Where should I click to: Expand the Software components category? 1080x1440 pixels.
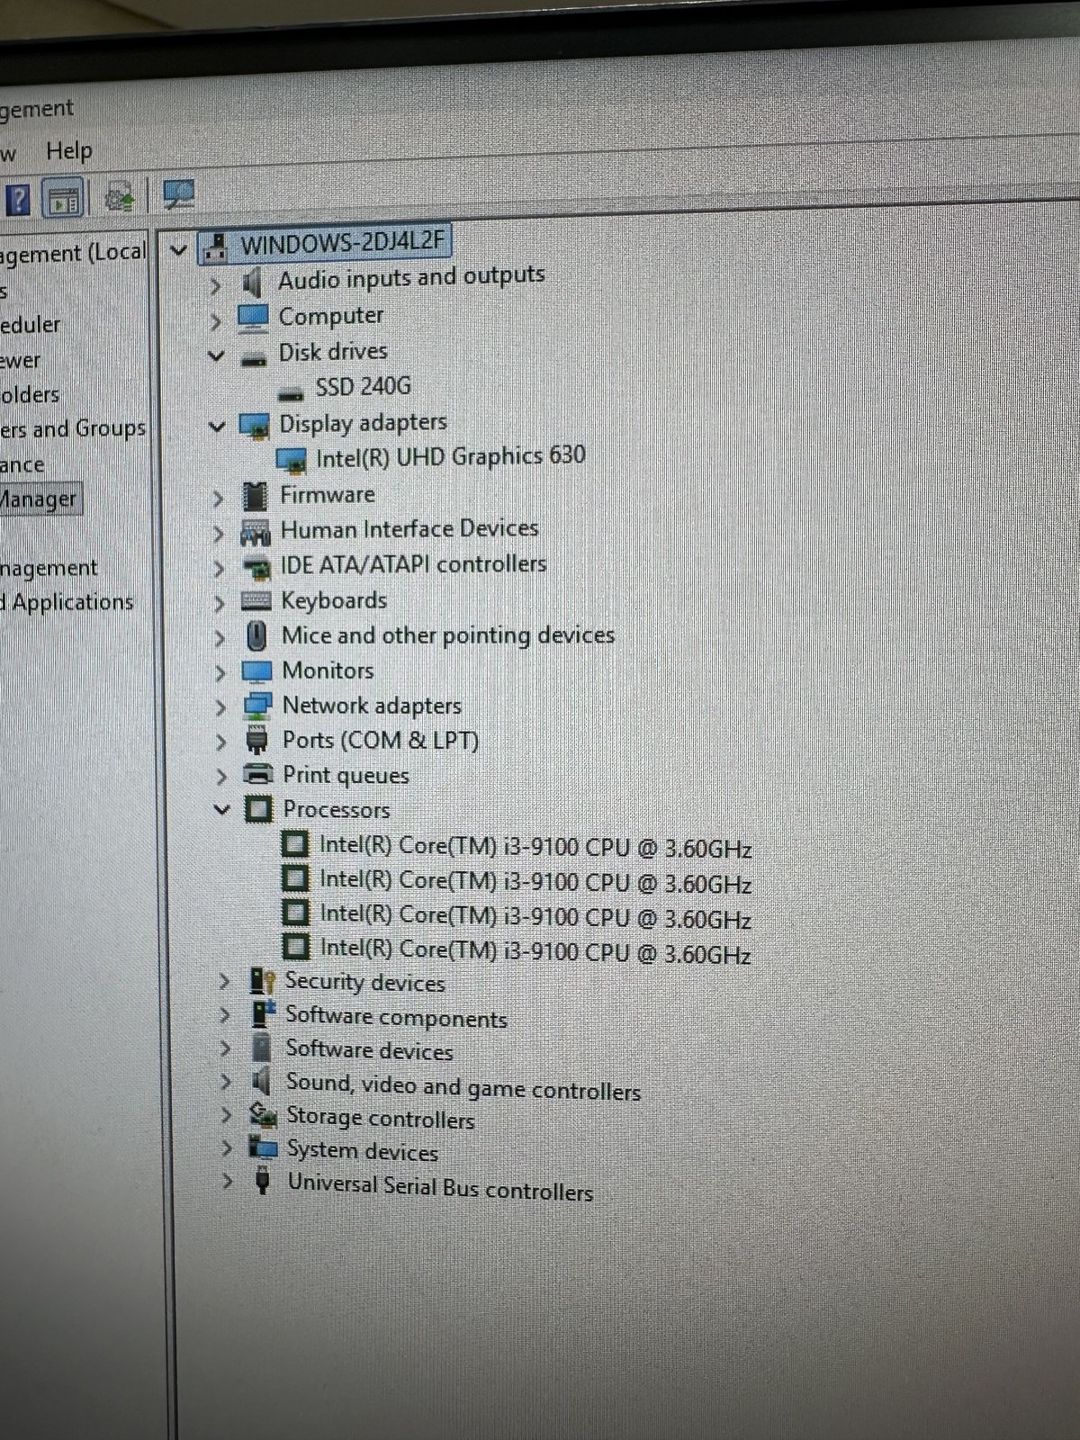tap(225, 1017)
